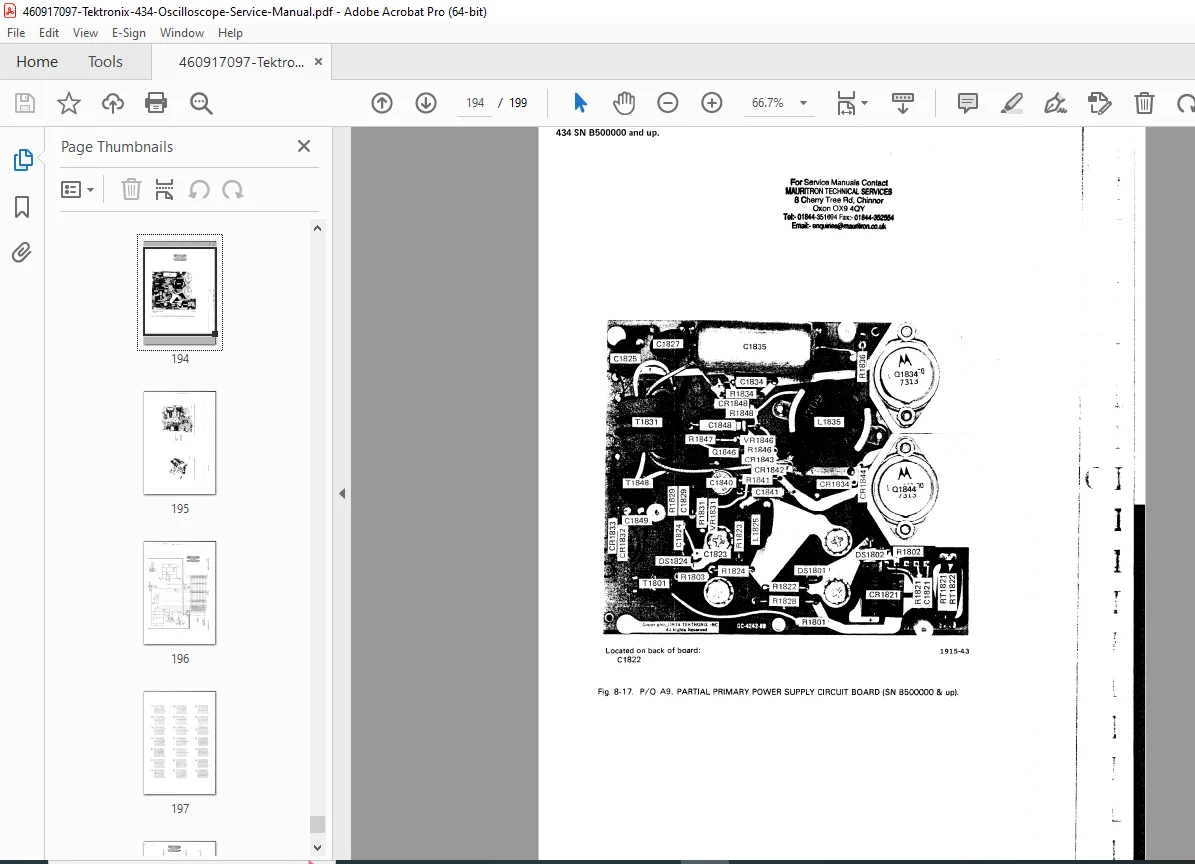This screenshot has width=1195, height=864.
Task: Switch to the Home tab
Action: [x=37, y=62]
